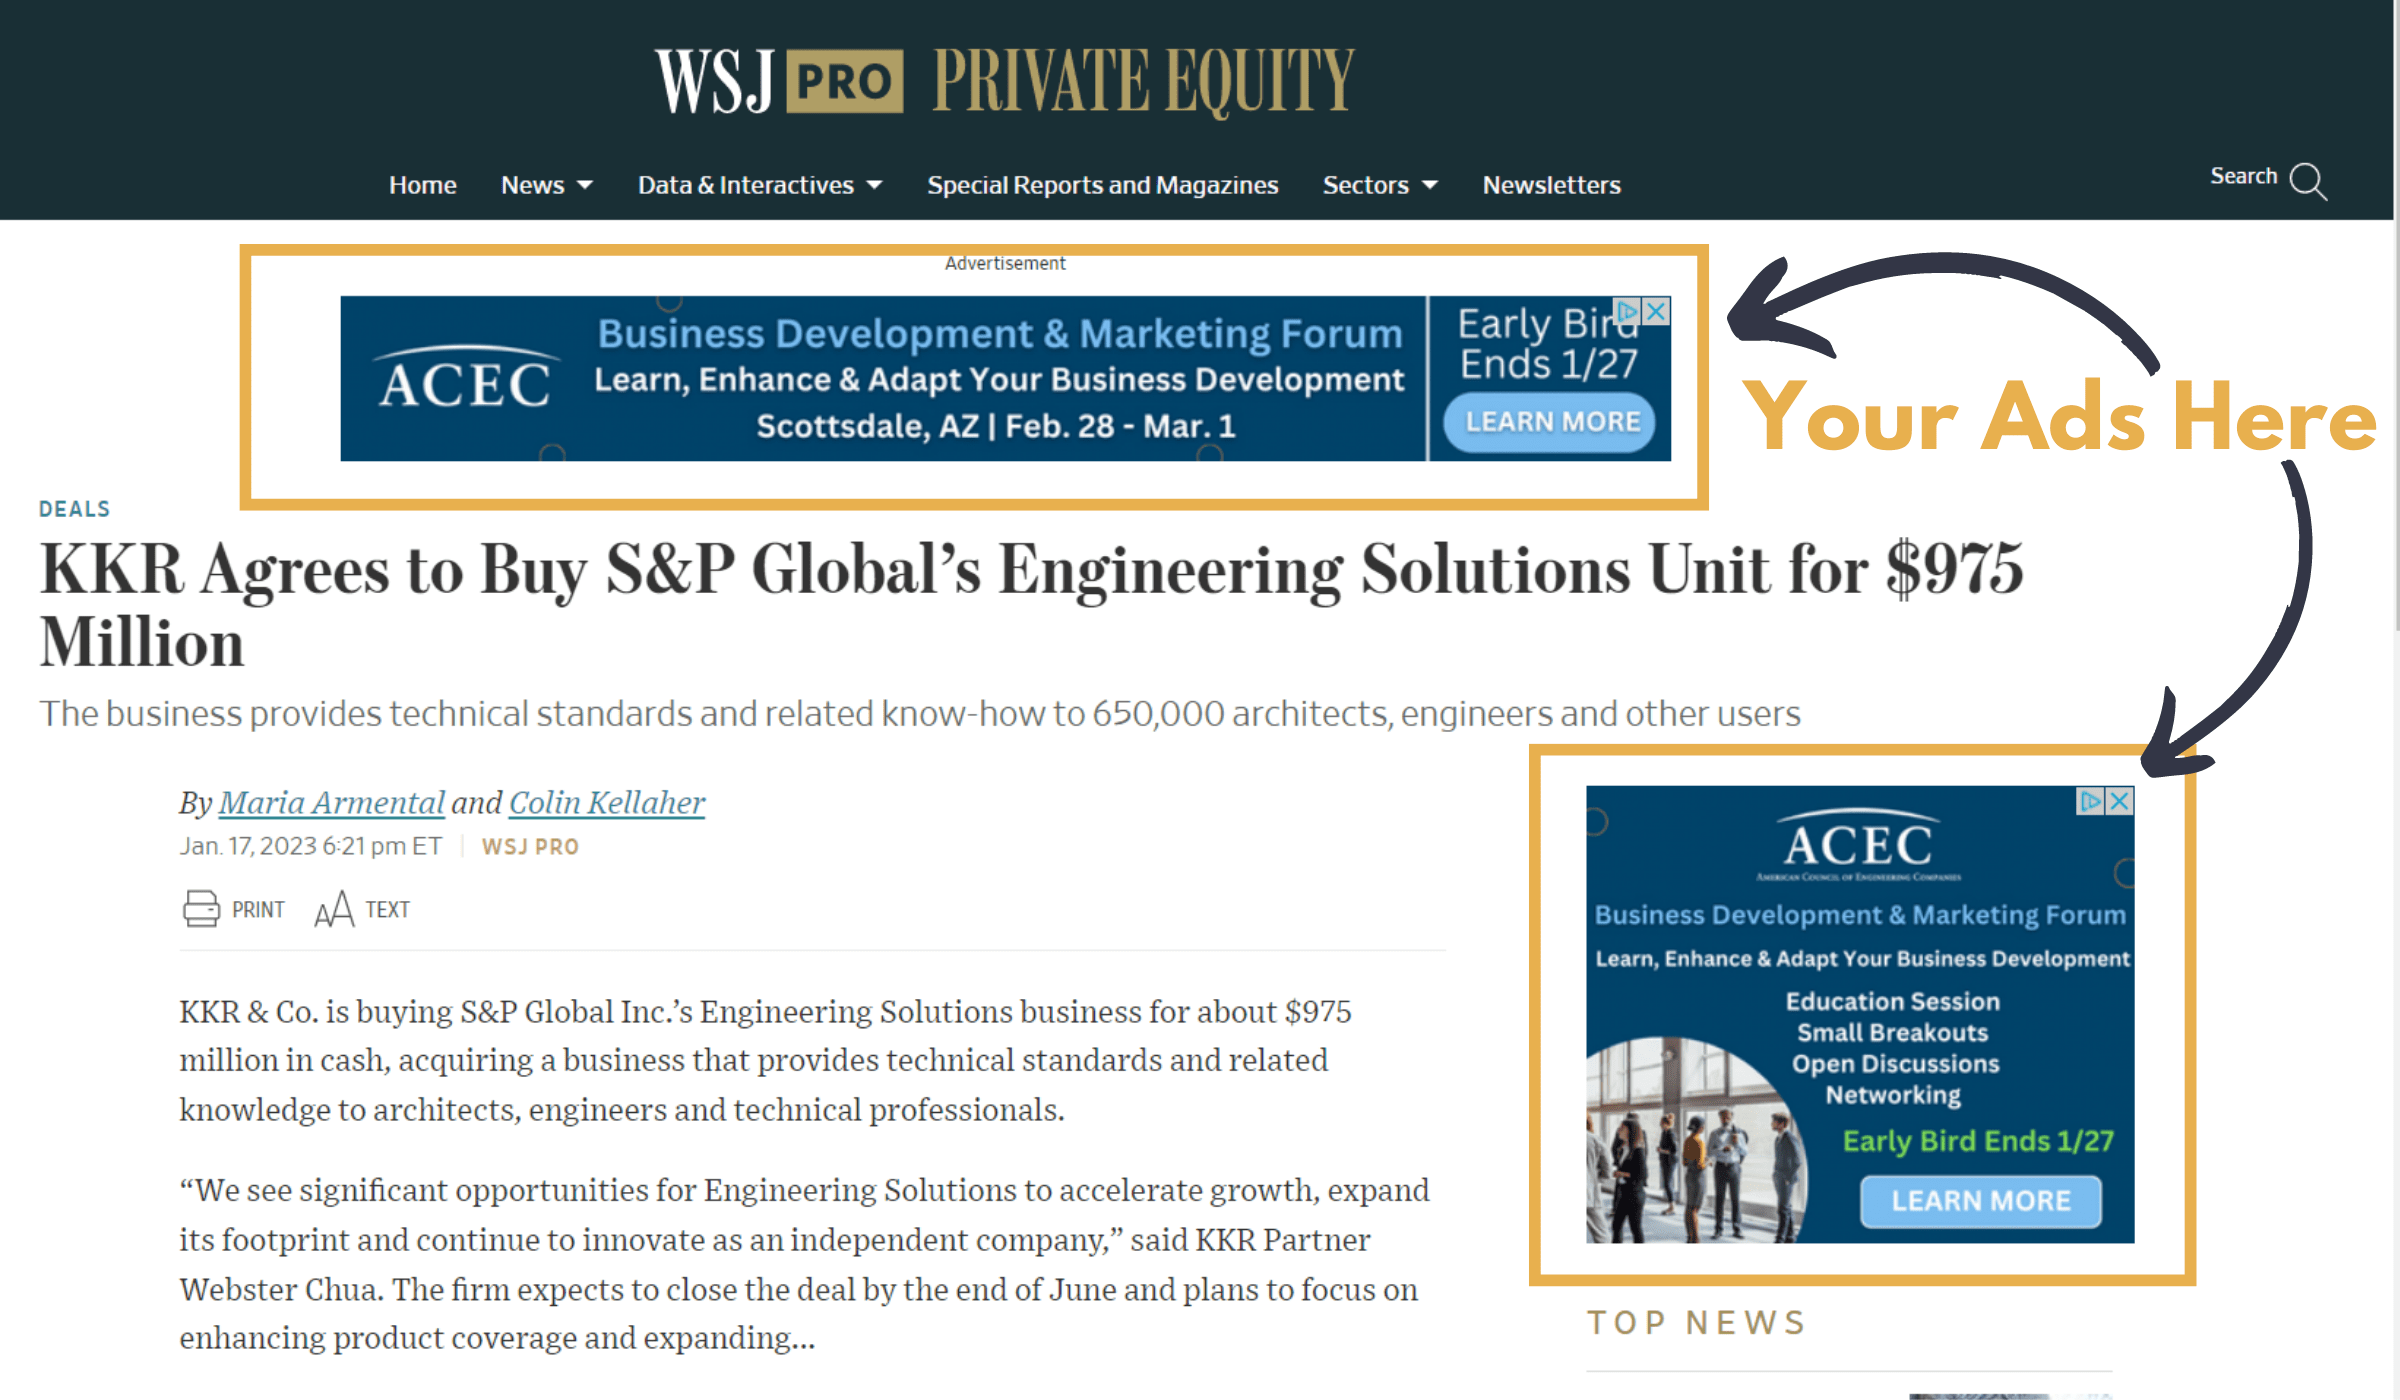Expand Data & Interactives dropdown arrow
Image resolution: width=2400 pixels, height=1400 pixels.
coord(875,185)
